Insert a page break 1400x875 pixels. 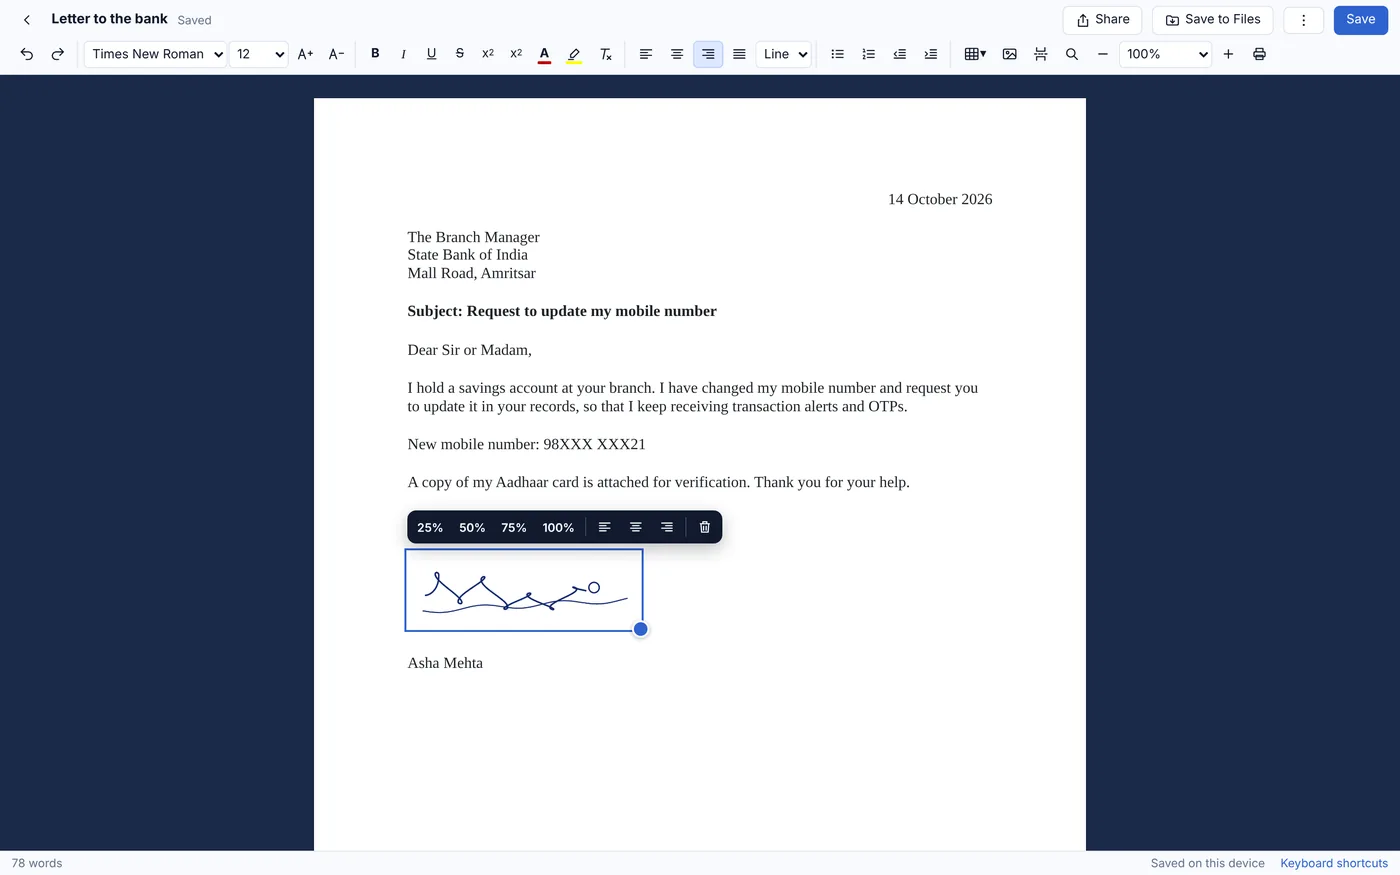pyautogui.click(x=1041, y=54)
